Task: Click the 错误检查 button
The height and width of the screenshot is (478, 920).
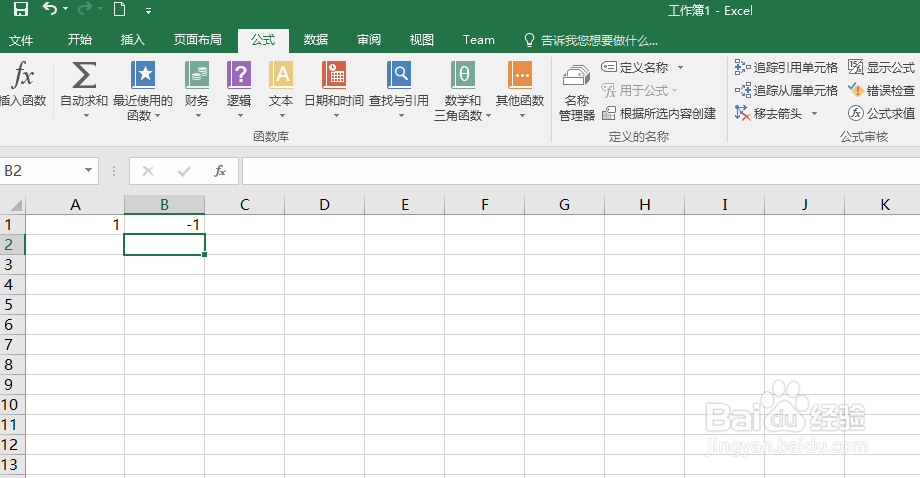Action: click(x=881, y=90)
